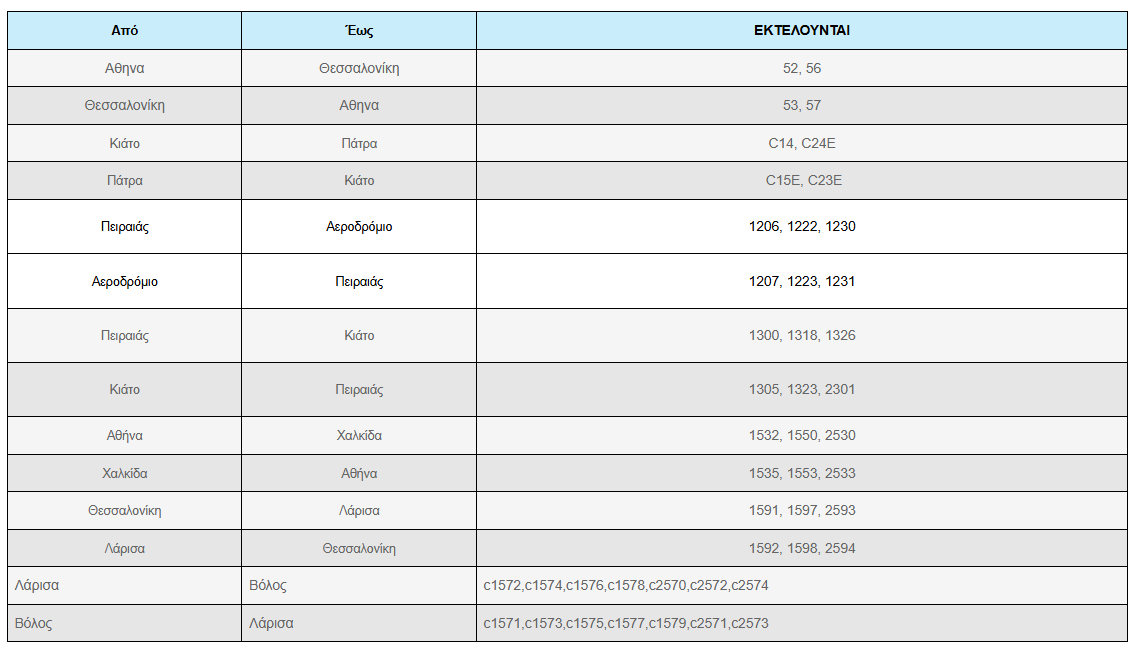This screenshot has height=652, width=1141.
Task: Click the '1591, 1597, 2593' cell
Action: [x=802, y=511]
